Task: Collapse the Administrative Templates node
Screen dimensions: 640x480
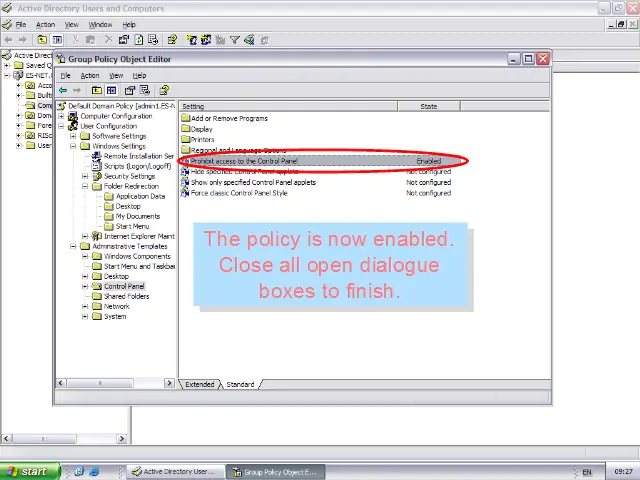Action: 73,246
